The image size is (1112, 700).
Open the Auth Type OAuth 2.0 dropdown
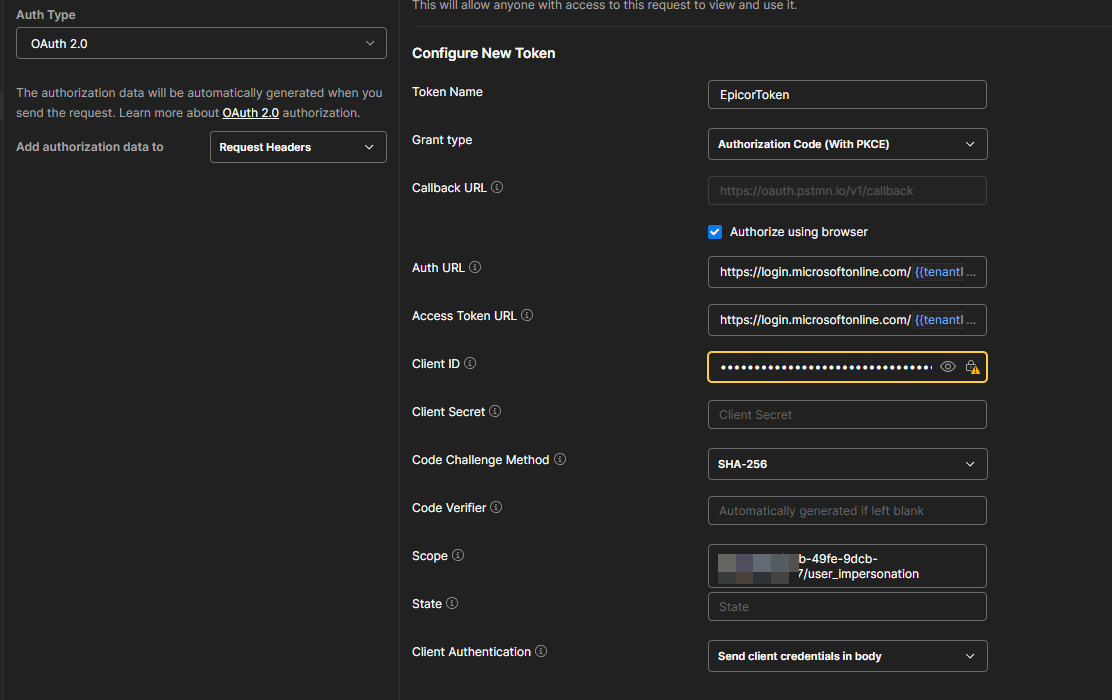pyautogui.click(x=201, y=43)
